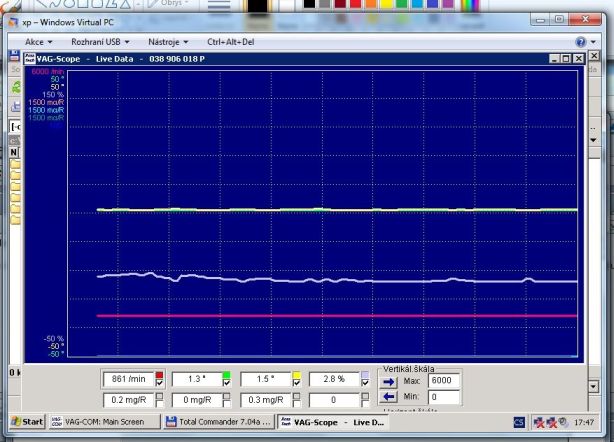Minimize the Windows Virtual PC window
Screen dimensions: 614x442
tap(540, 20)
